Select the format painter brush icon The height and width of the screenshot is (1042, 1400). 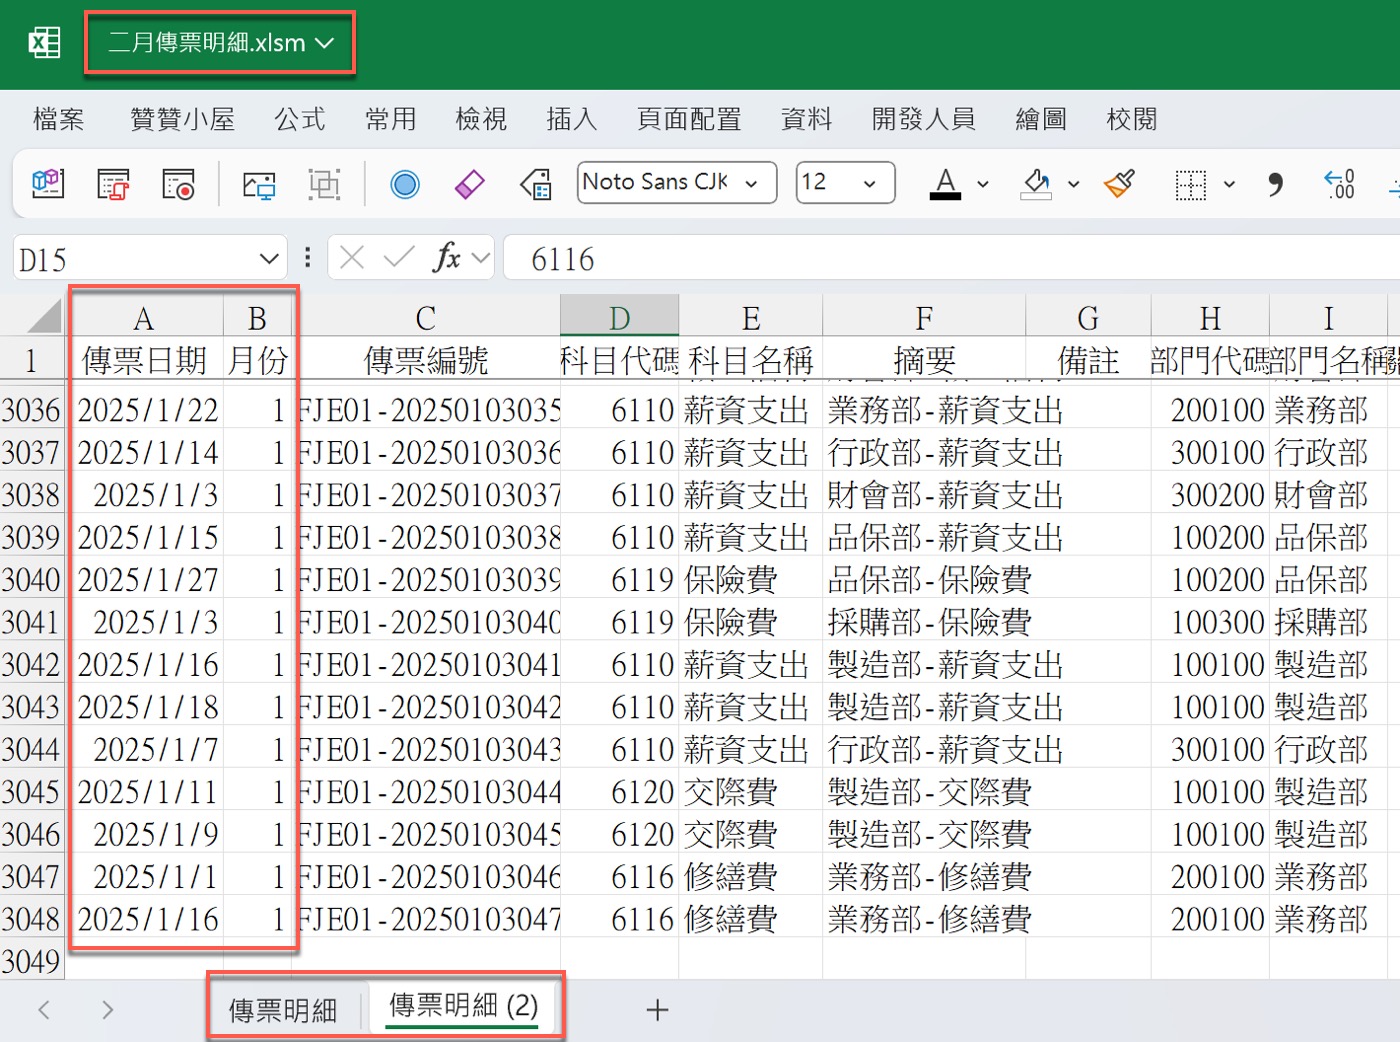(x=1120, y=184)
